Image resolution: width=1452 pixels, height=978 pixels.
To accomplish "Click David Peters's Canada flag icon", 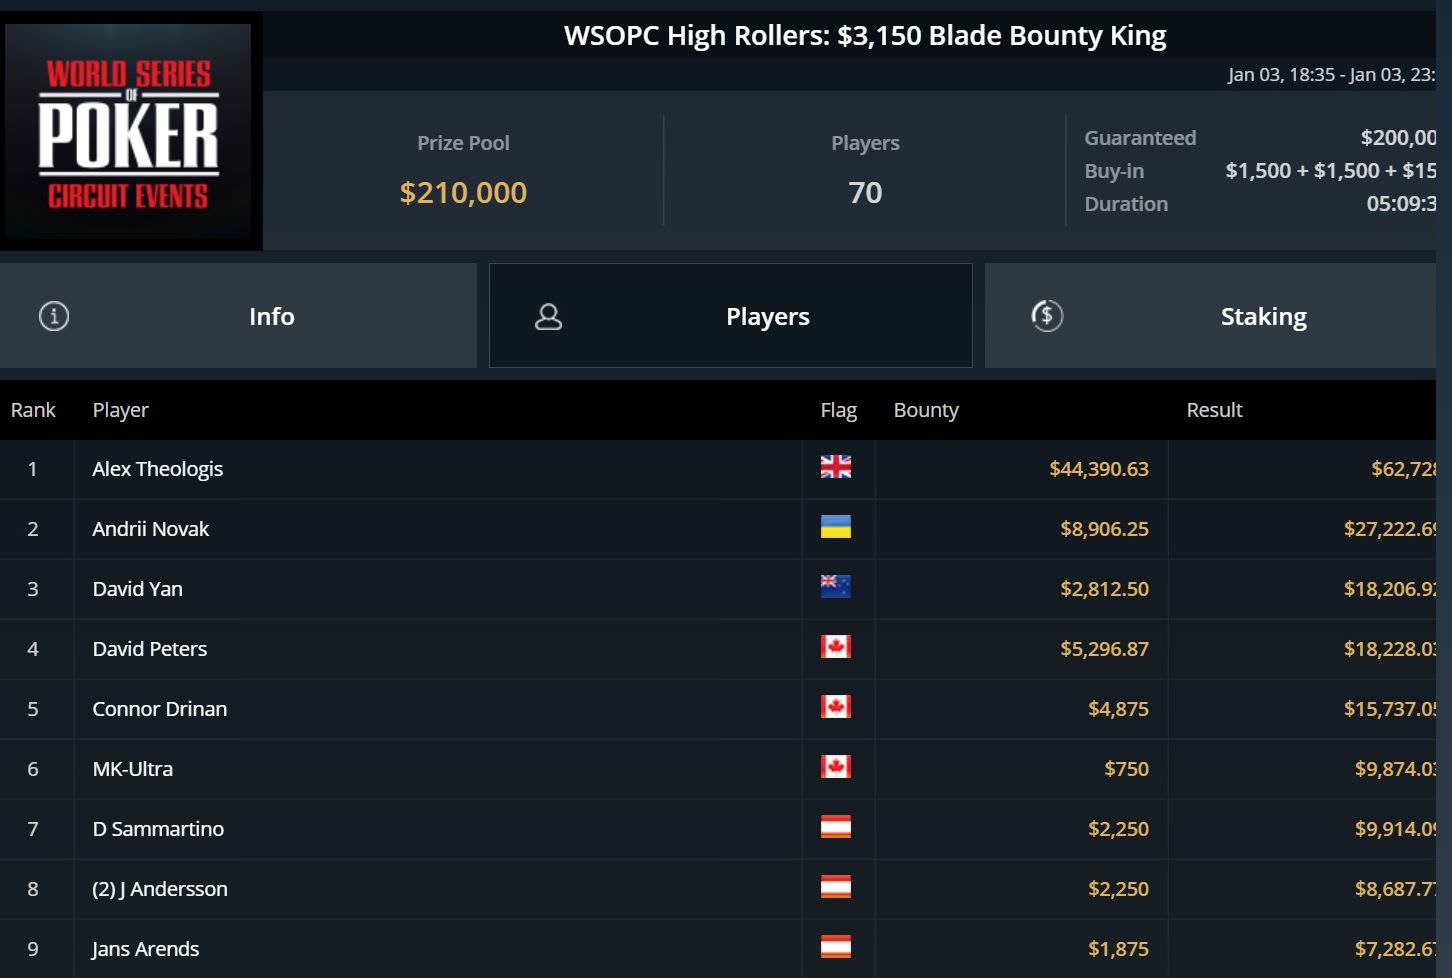I will [x=835, y=647].
